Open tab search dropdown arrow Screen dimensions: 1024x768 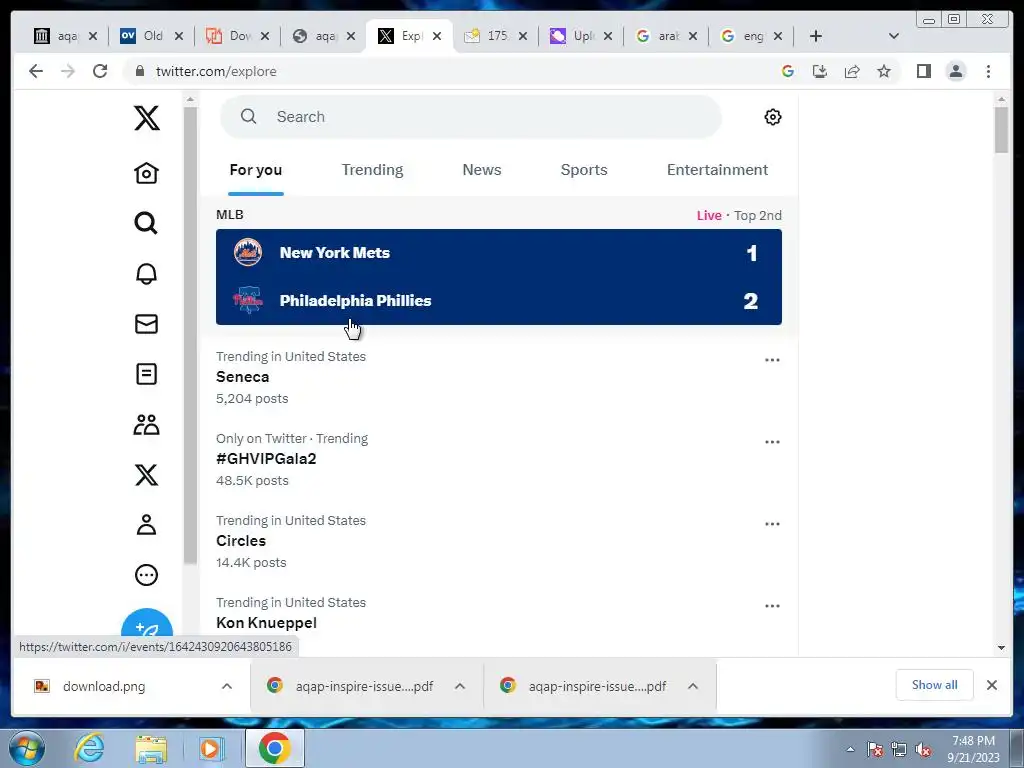(894, 36)
